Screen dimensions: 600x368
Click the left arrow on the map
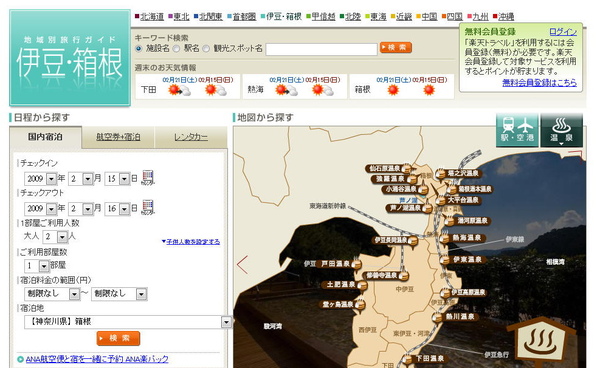(242, 264)
